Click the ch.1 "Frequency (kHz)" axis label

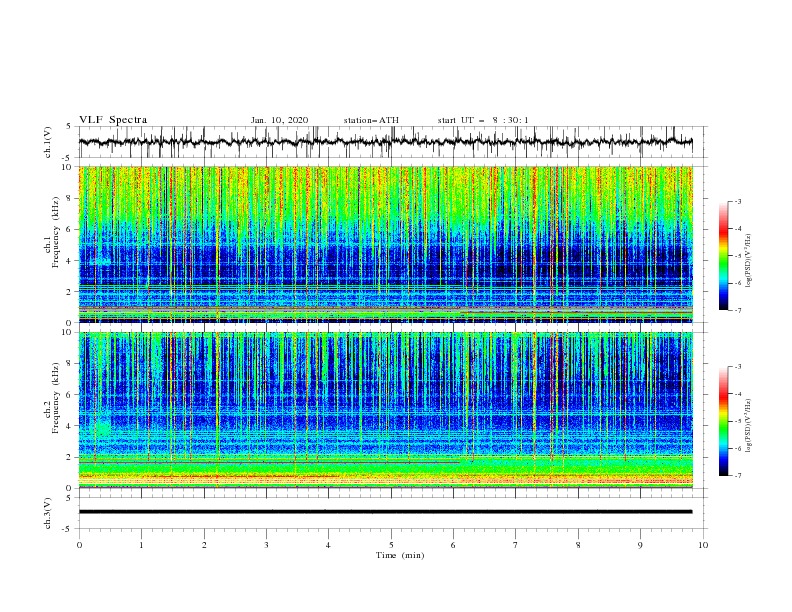(x=56, y=232)
